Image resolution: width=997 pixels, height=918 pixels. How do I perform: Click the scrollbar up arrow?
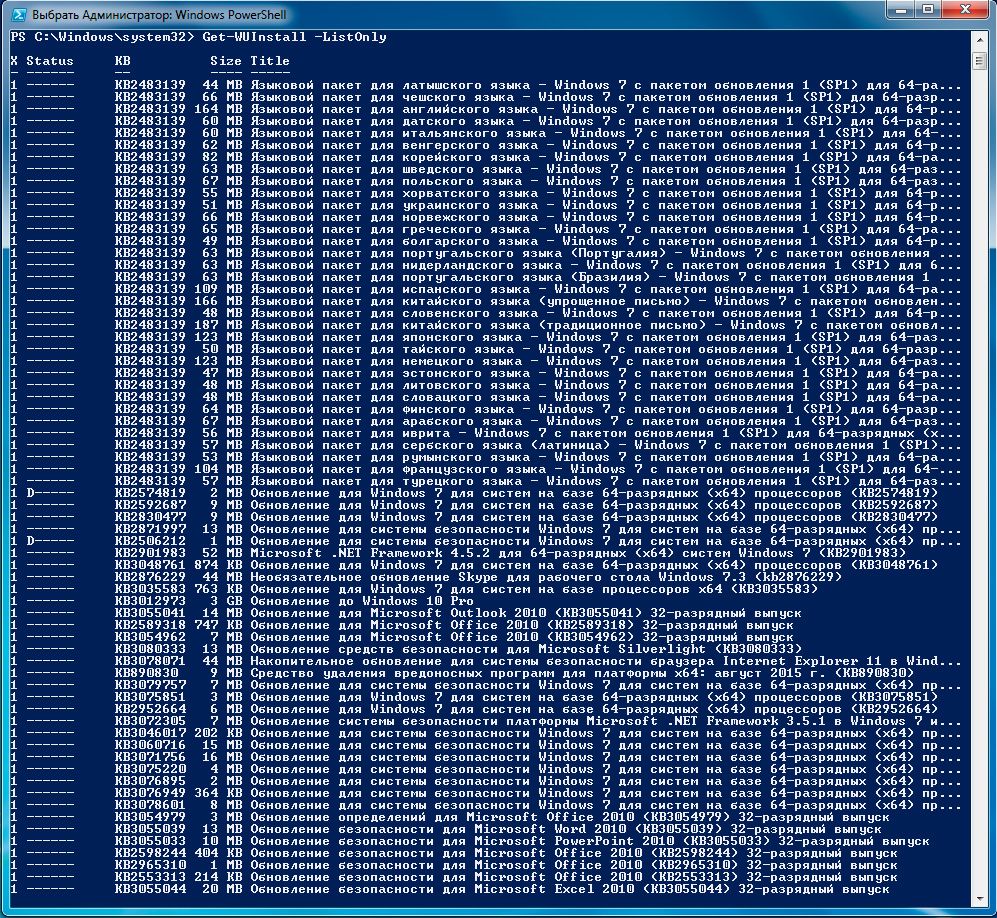point(979,41)
